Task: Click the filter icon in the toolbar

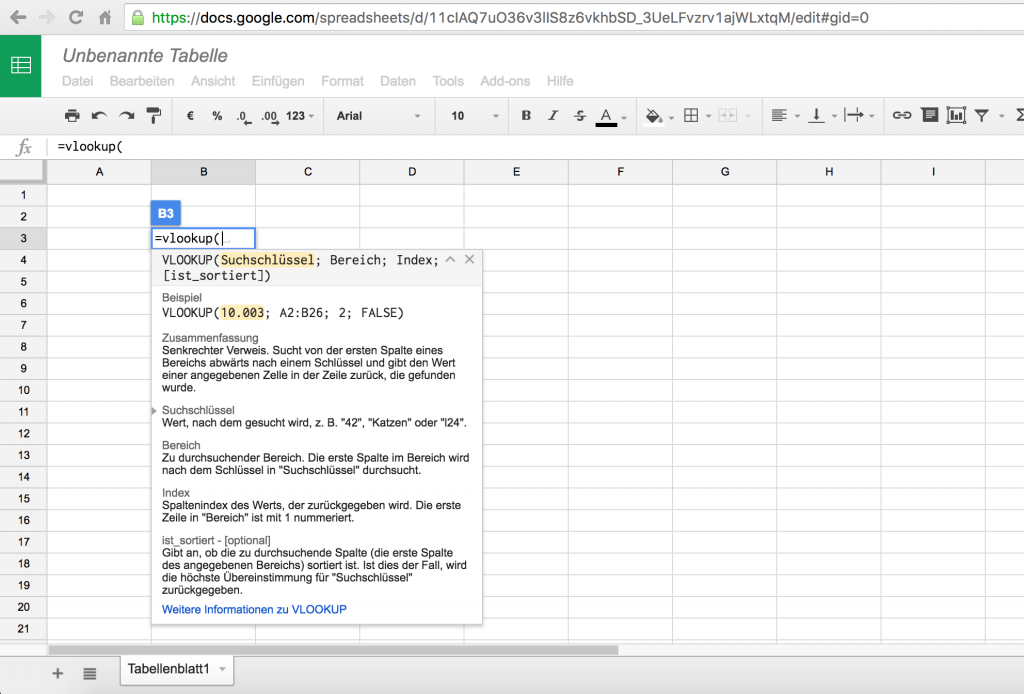Action: 984,115
